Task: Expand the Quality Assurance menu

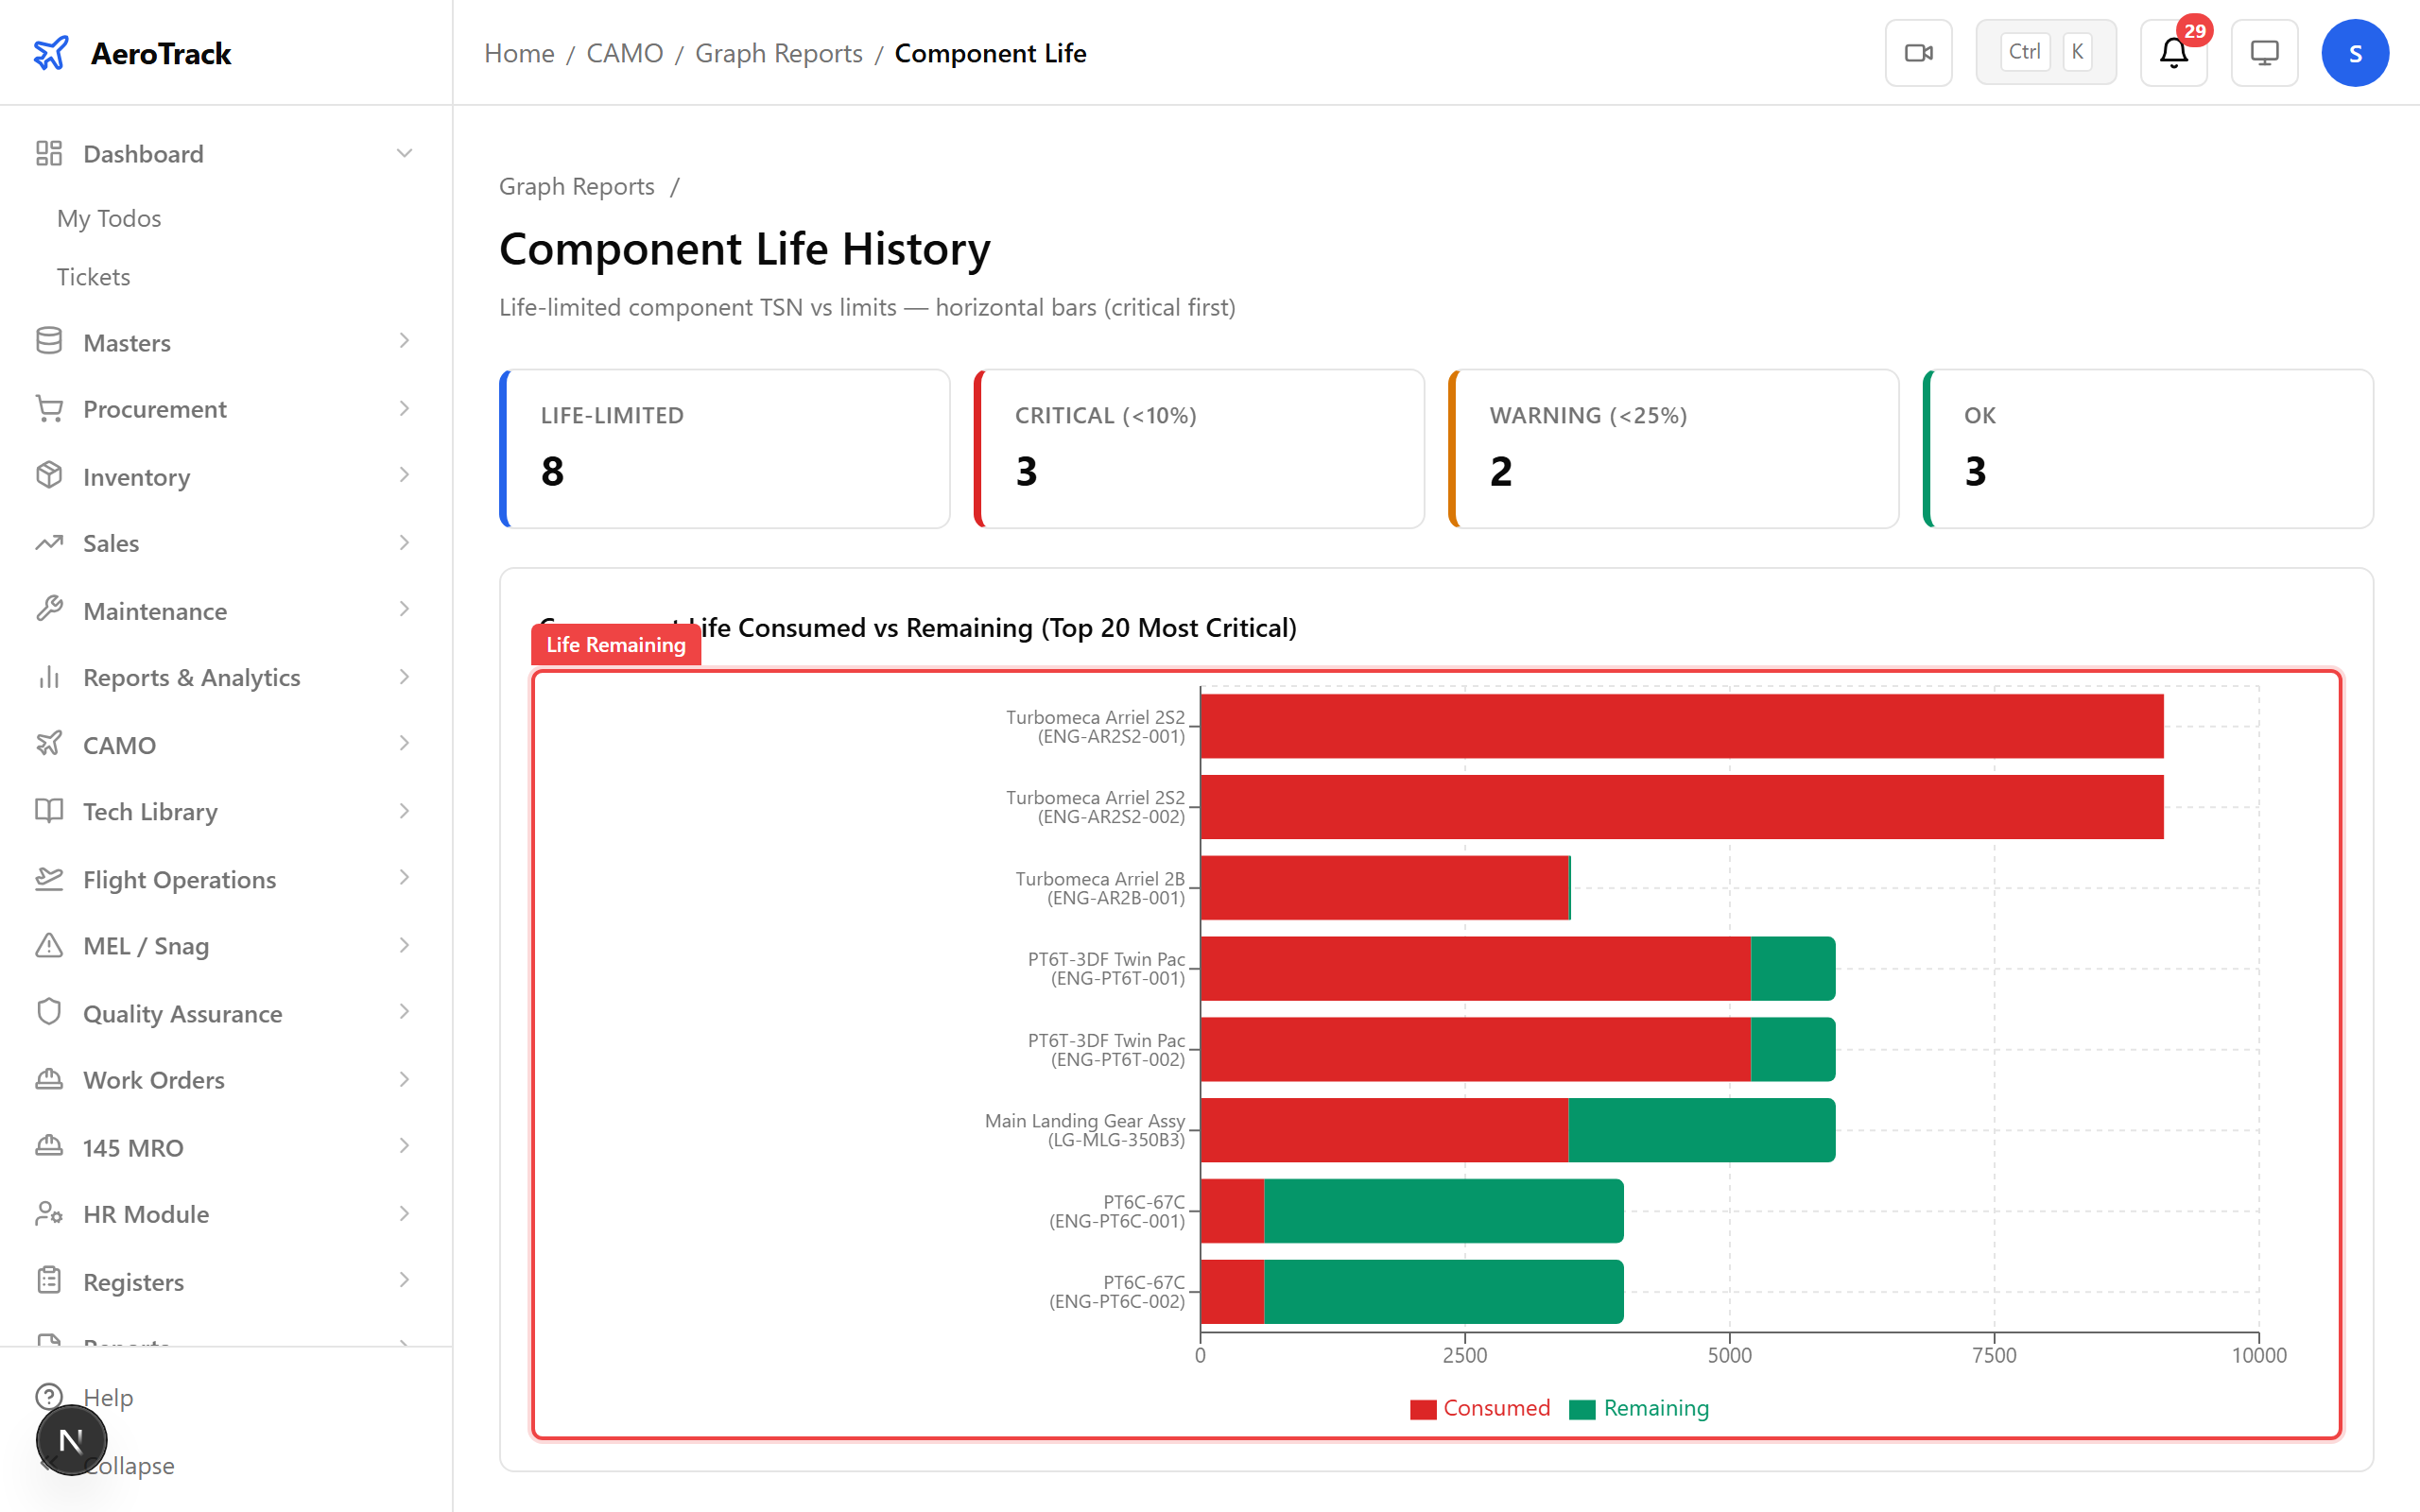Action: pyautogui.click(x=404, y=1012)
